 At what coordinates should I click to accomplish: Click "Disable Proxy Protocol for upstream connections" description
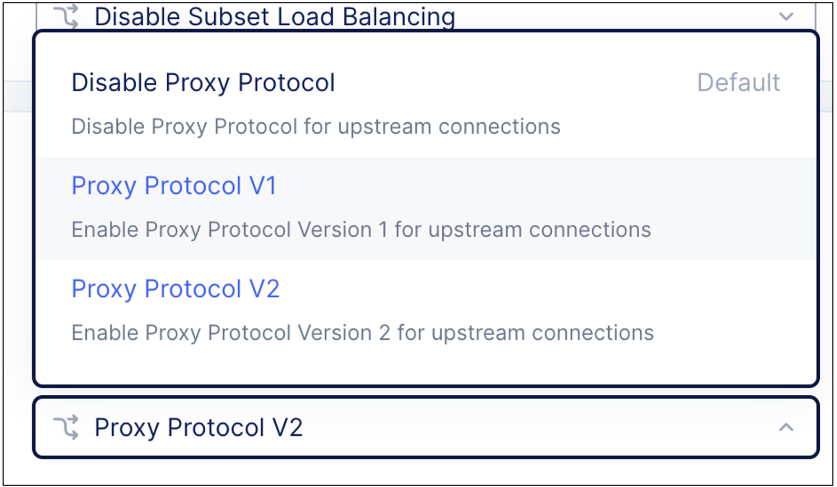[315, 127]
